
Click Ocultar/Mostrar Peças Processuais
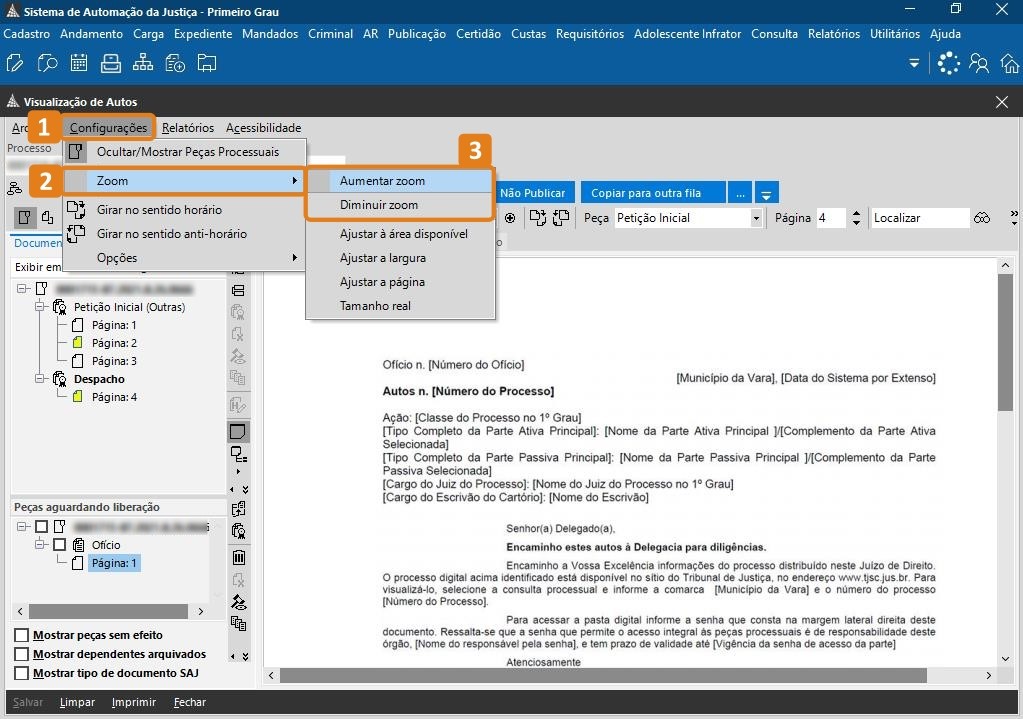[185, 152]
